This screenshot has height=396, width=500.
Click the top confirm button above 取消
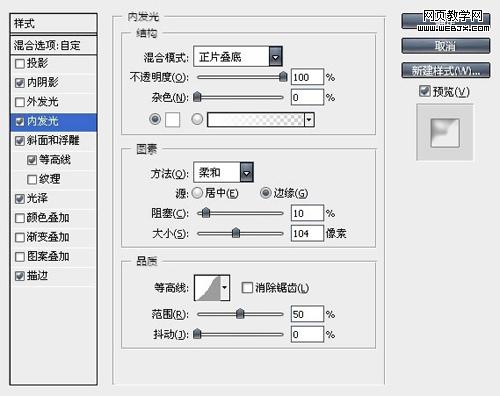click(x=446, y=21)
